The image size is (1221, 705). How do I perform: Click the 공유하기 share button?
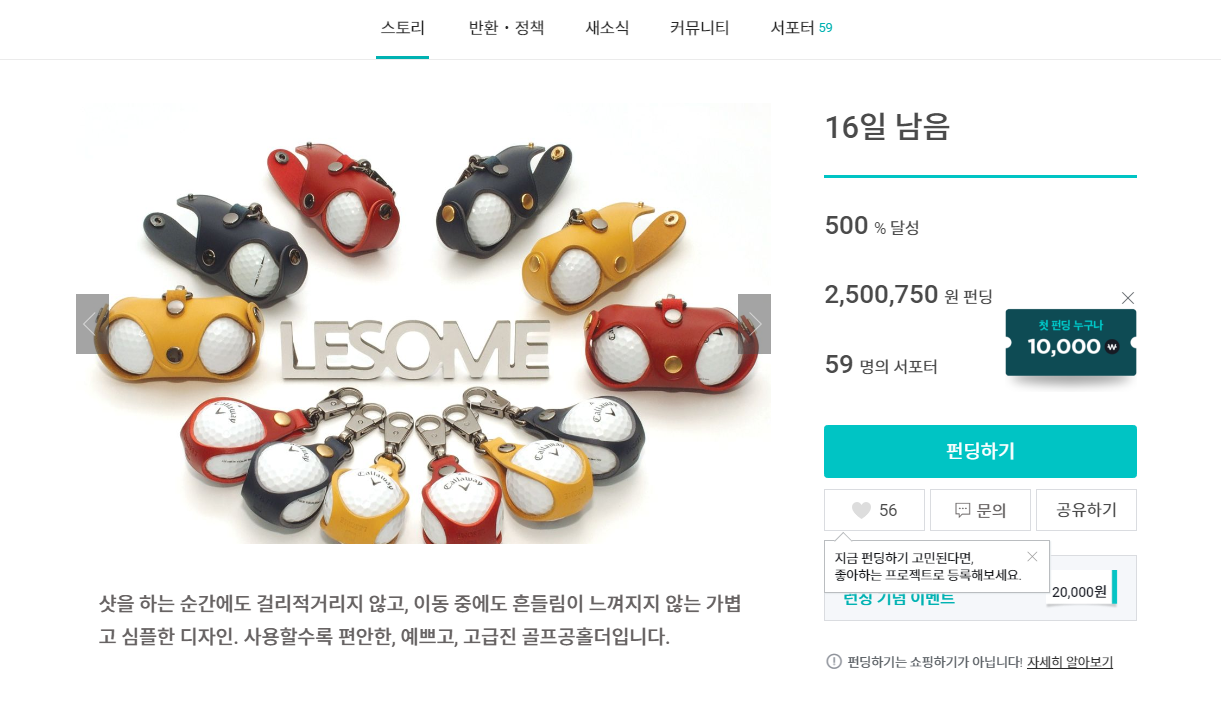[1086, 510]
